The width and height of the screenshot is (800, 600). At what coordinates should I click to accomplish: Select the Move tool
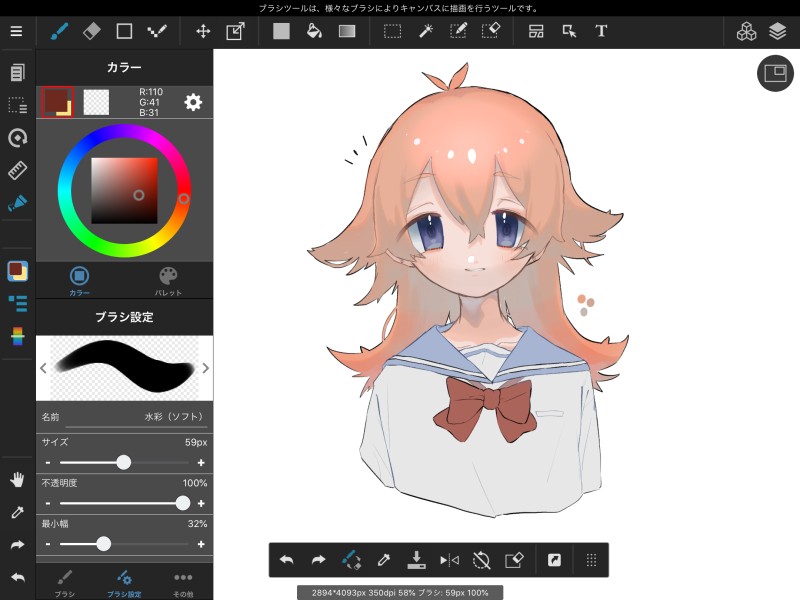(203, 31)
